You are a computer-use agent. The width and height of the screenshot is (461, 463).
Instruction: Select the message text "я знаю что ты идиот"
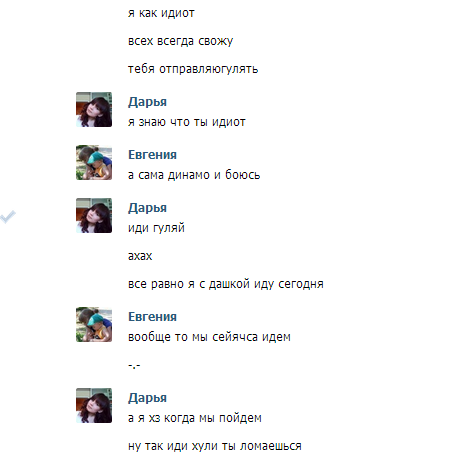[x=187, y=122]
